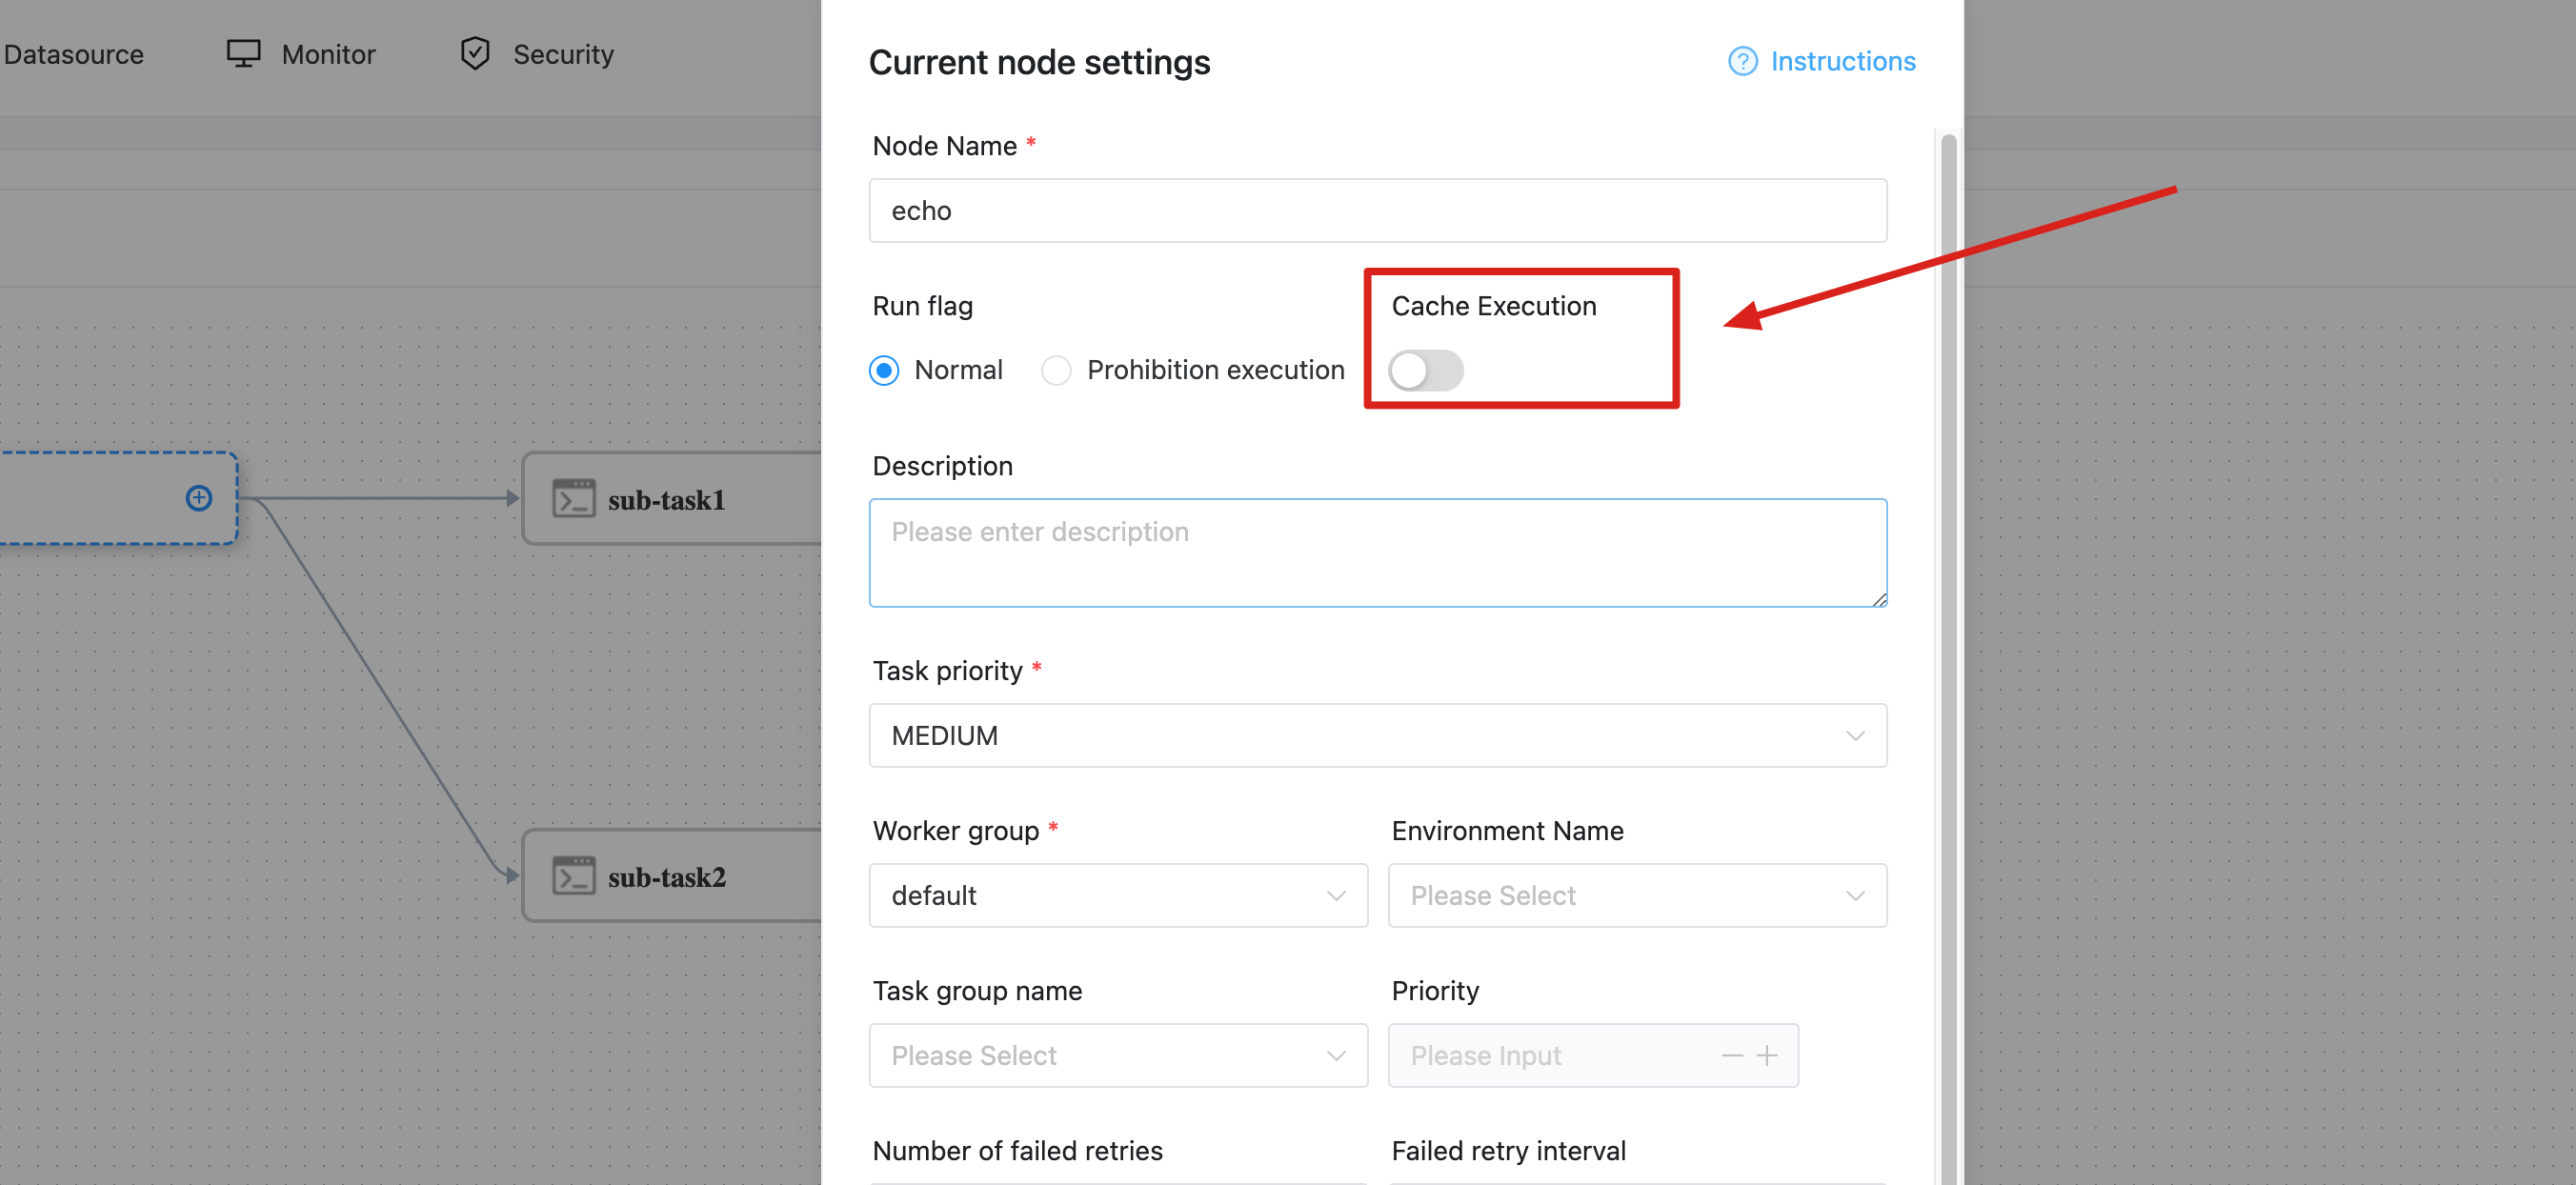2576x1185 pixels.
Task: Select the Prohibition execution radio button
Action: click(x=1056, y=371)
